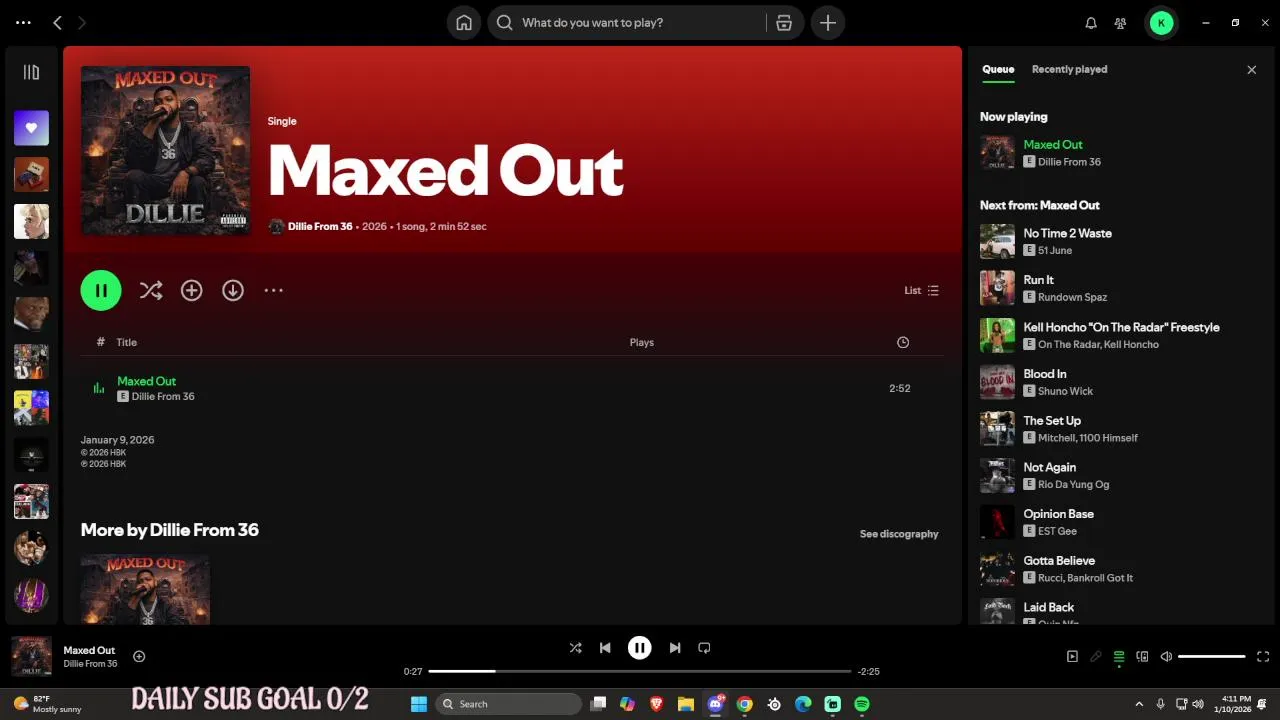Toggle the Queue icon in player bar
This screenshot has height=720, width=1280.
1119,657
